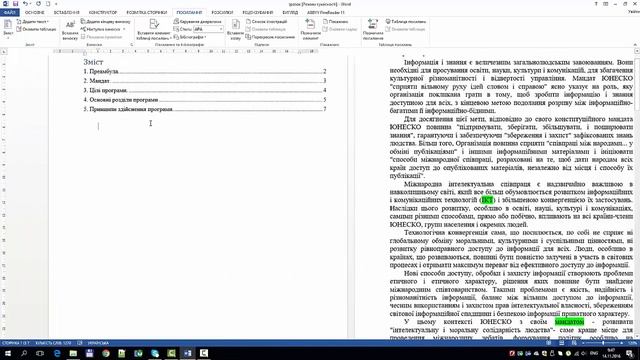Insert a footnote with Вставити виноску

pos(70,30)
